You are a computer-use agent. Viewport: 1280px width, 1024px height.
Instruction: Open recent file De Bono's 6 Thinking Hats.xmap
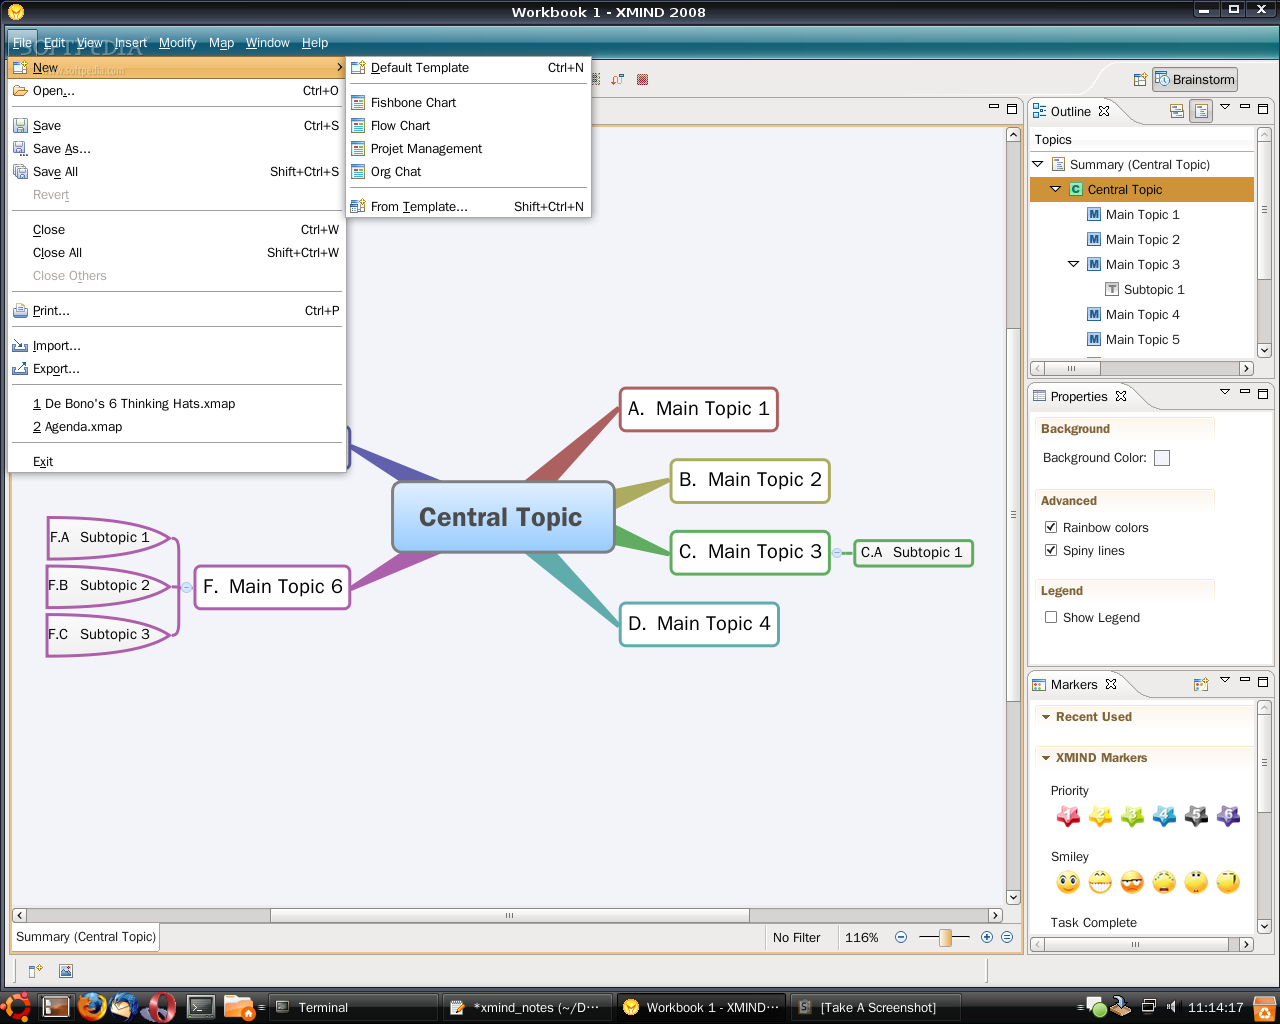[x=176, y=403]
